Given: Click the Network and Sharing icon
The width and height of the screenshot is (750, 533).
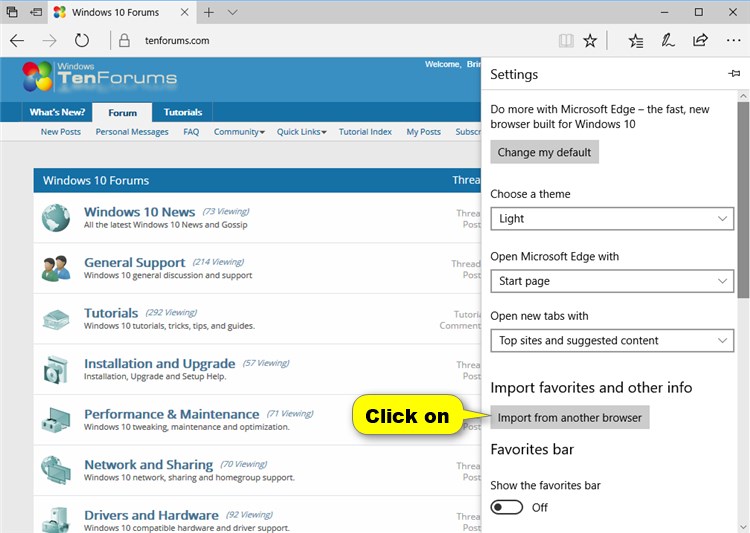Looking at the screenshot, I should [x=55, y=470].
